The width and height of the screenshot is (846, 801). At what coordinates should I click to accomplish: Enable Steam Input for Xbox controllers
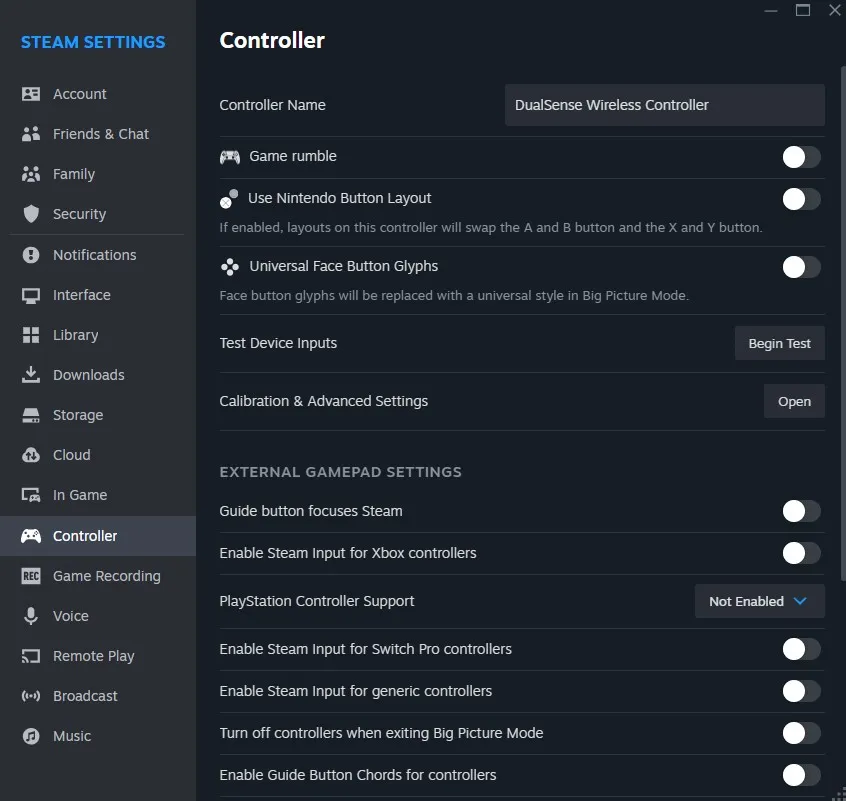point(801,553)
